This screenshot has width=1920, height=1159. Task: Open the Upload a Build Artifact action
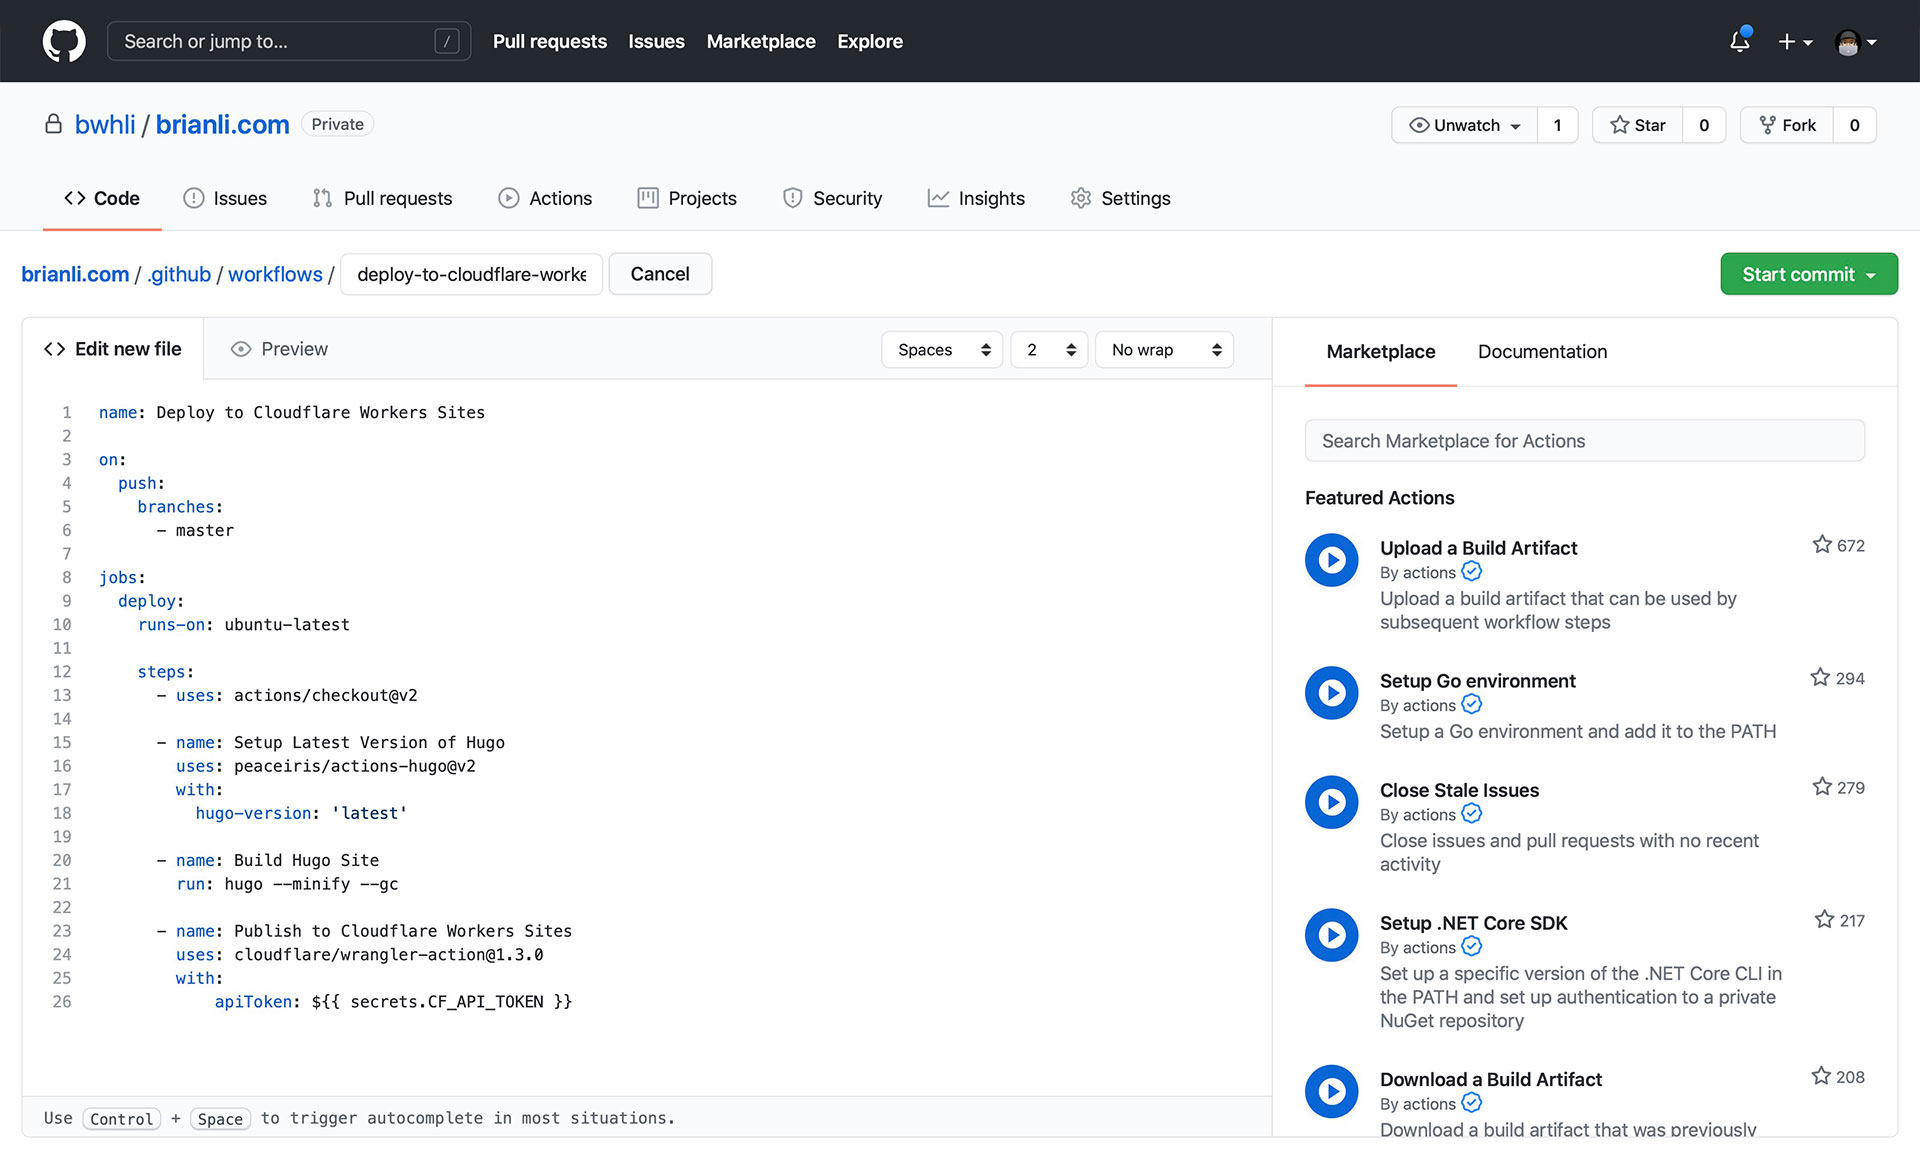pyautogui.click(x=1478, y=548)
